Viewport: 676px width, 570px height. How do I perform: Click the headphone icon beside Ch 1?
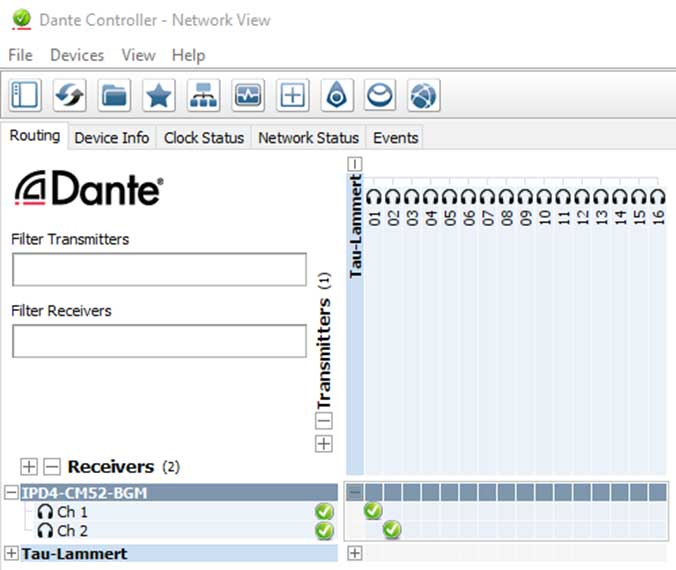tap(45, 512)
